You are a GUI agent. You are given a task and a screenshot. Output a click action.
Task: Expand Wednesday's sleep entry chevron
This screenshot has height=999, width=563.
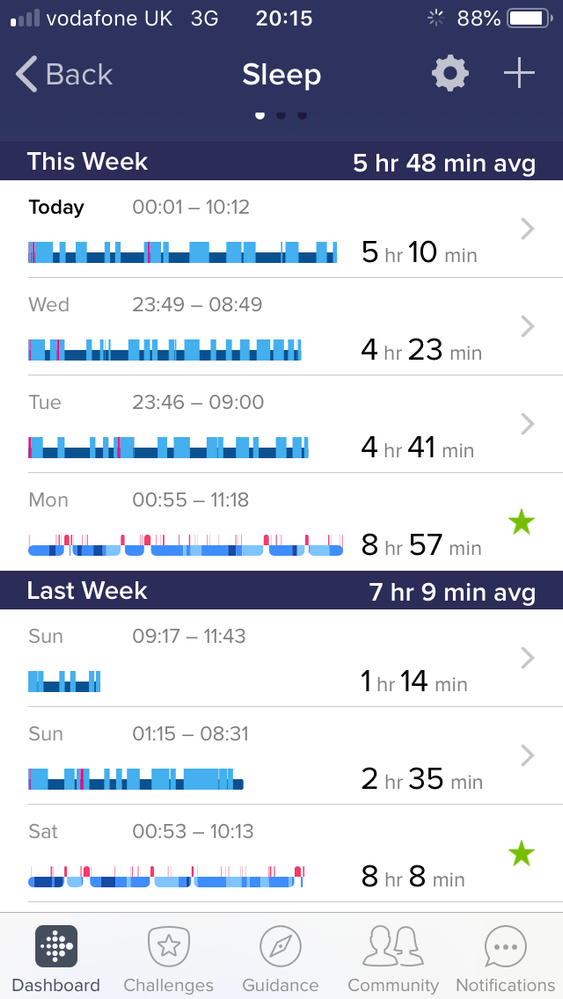point(527,326)
